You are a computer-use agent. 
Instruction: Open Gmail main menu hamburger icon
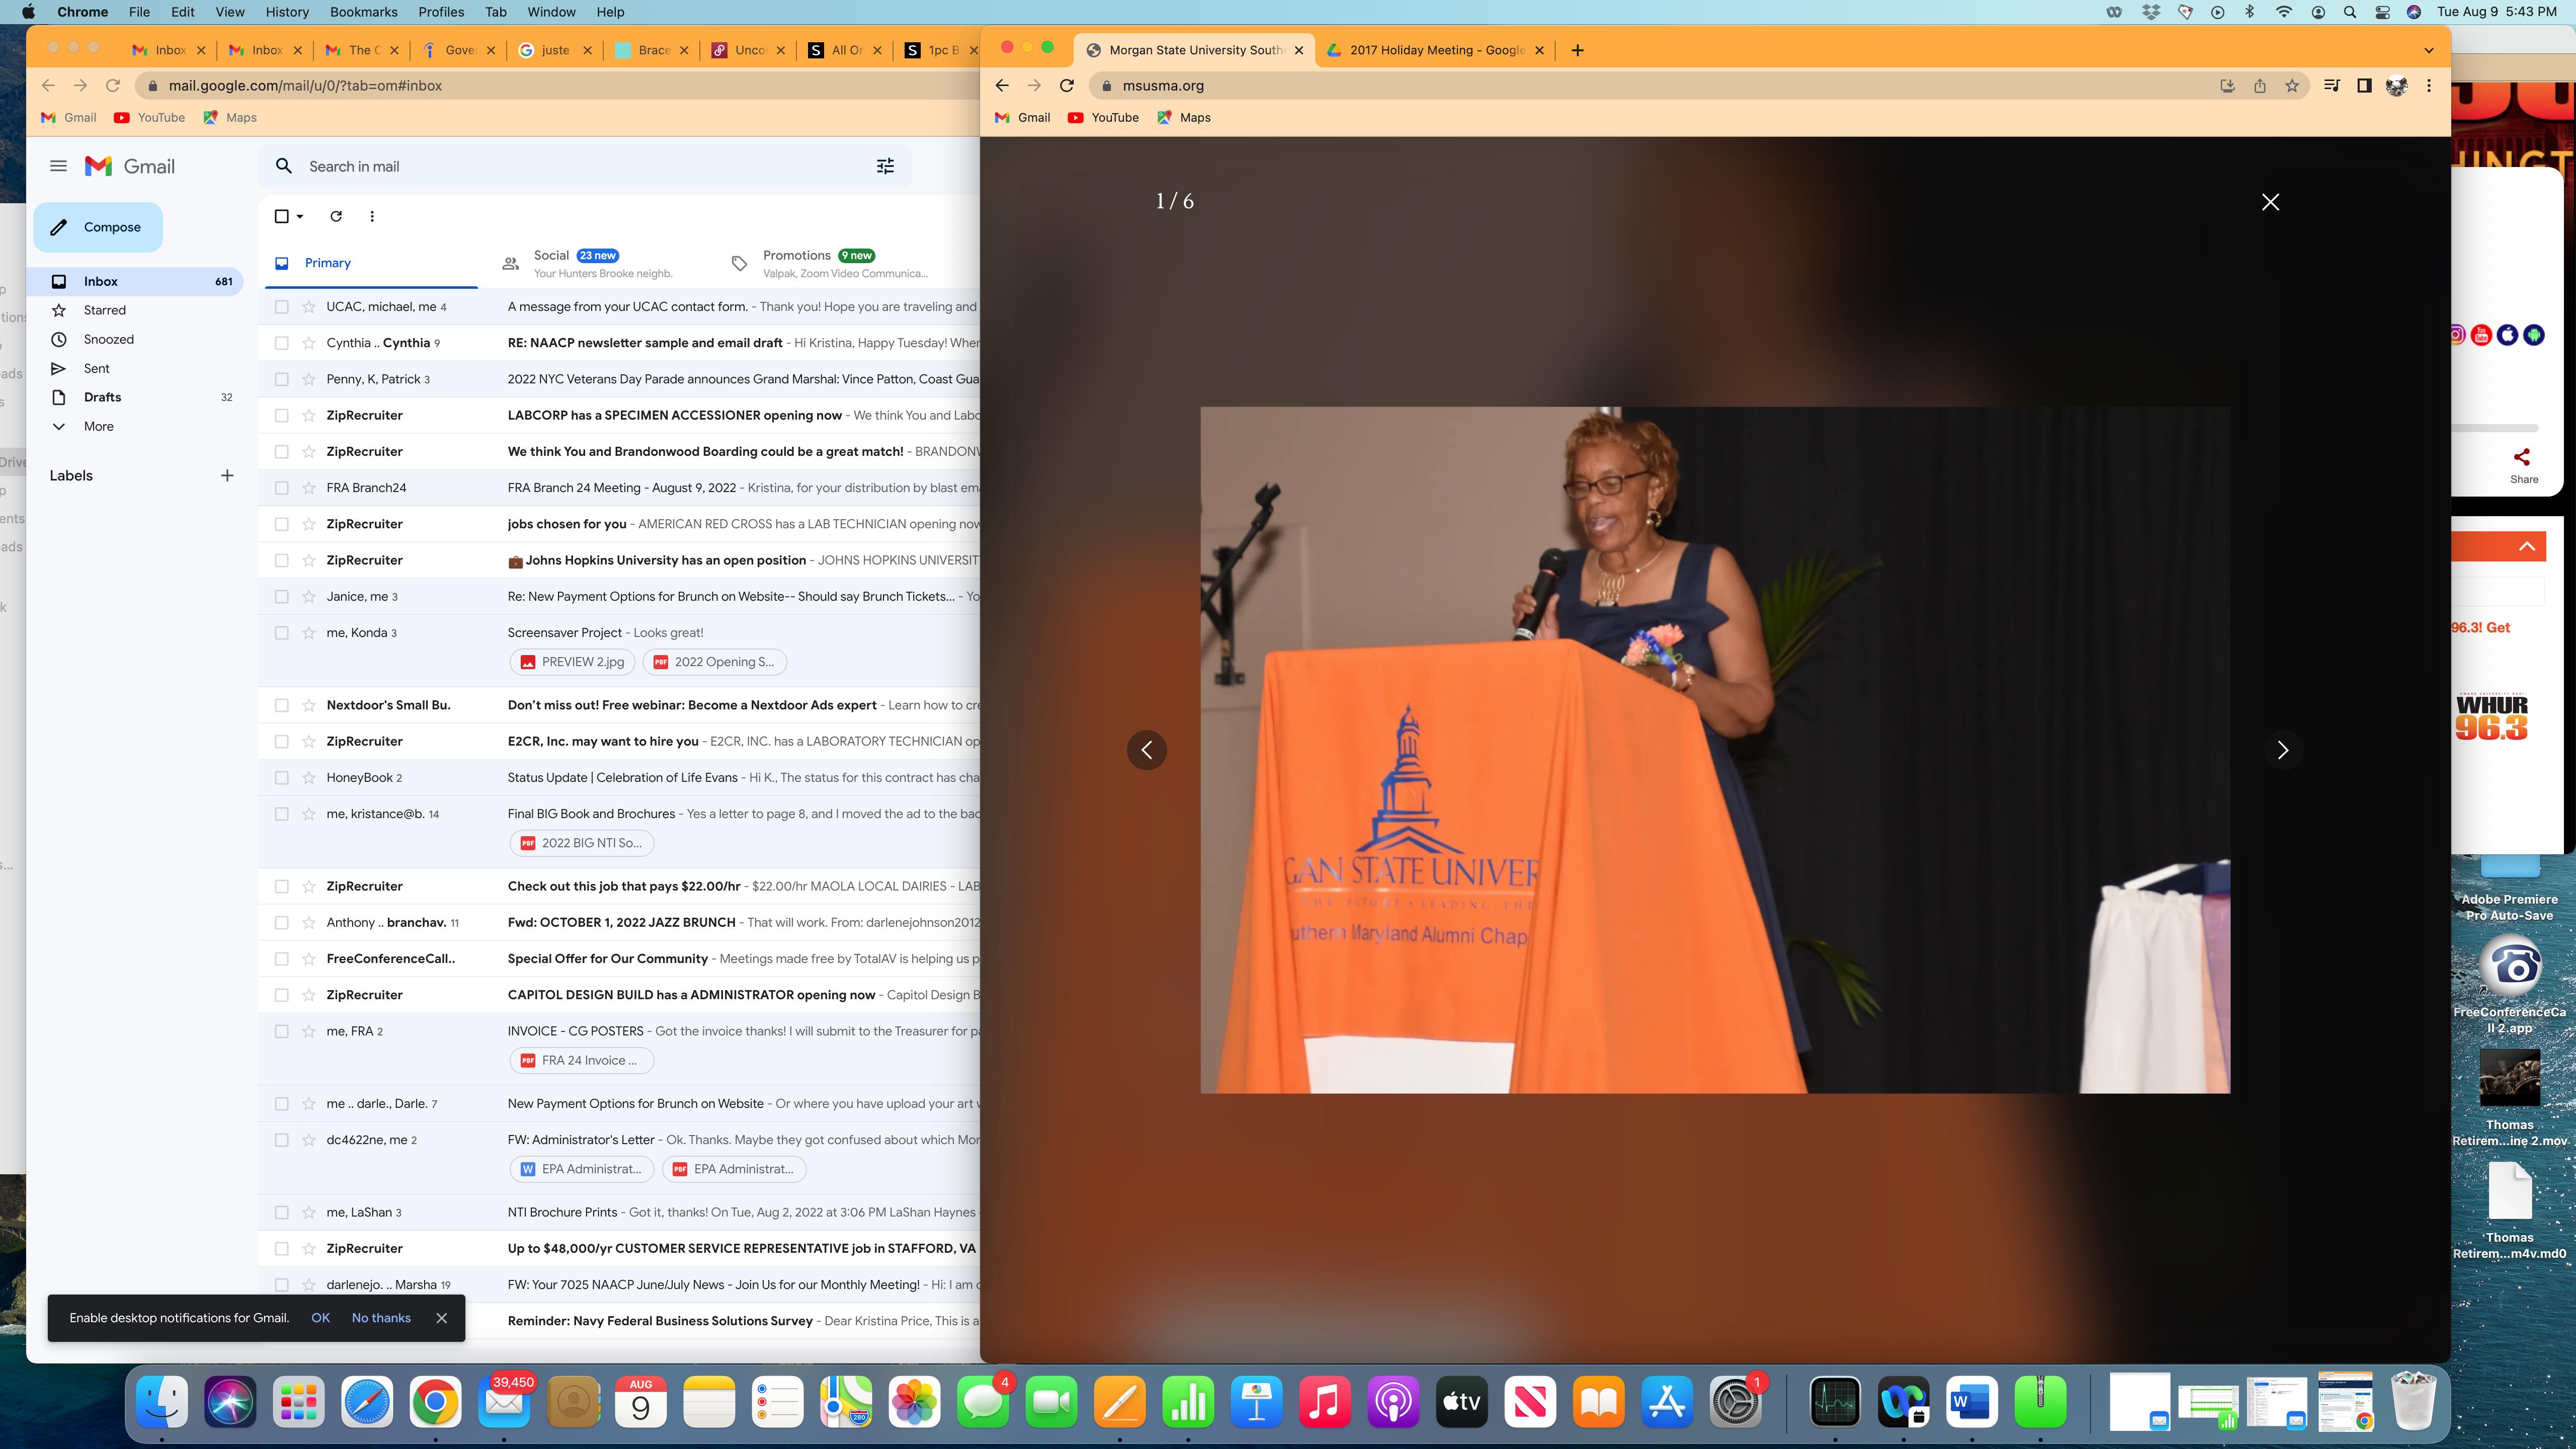pos(58,167)
